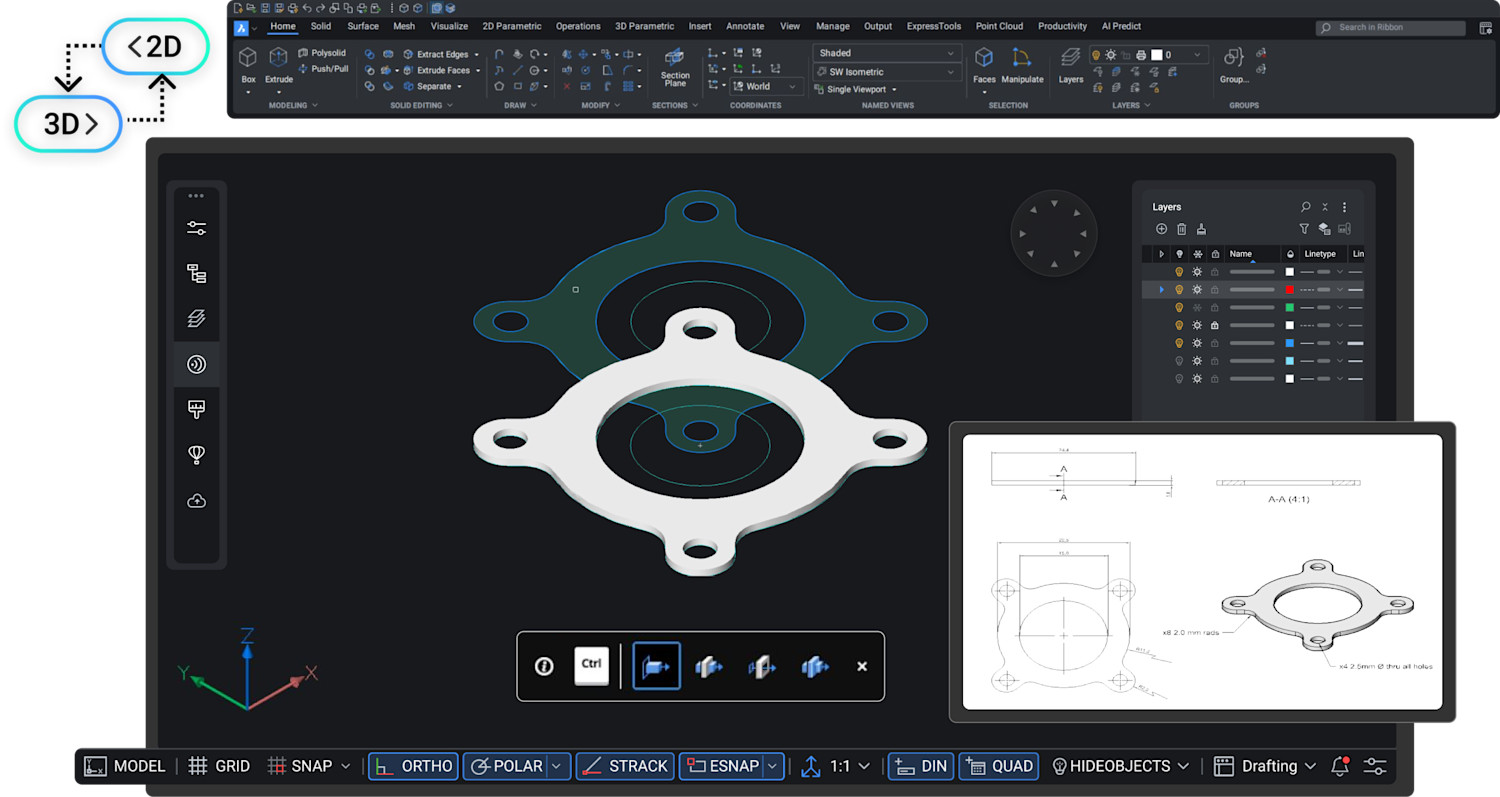The width and height of the screenshot is (1500, 797).
Task: Click the balloon tips icon in left sidebar
Action: (196, 455)
